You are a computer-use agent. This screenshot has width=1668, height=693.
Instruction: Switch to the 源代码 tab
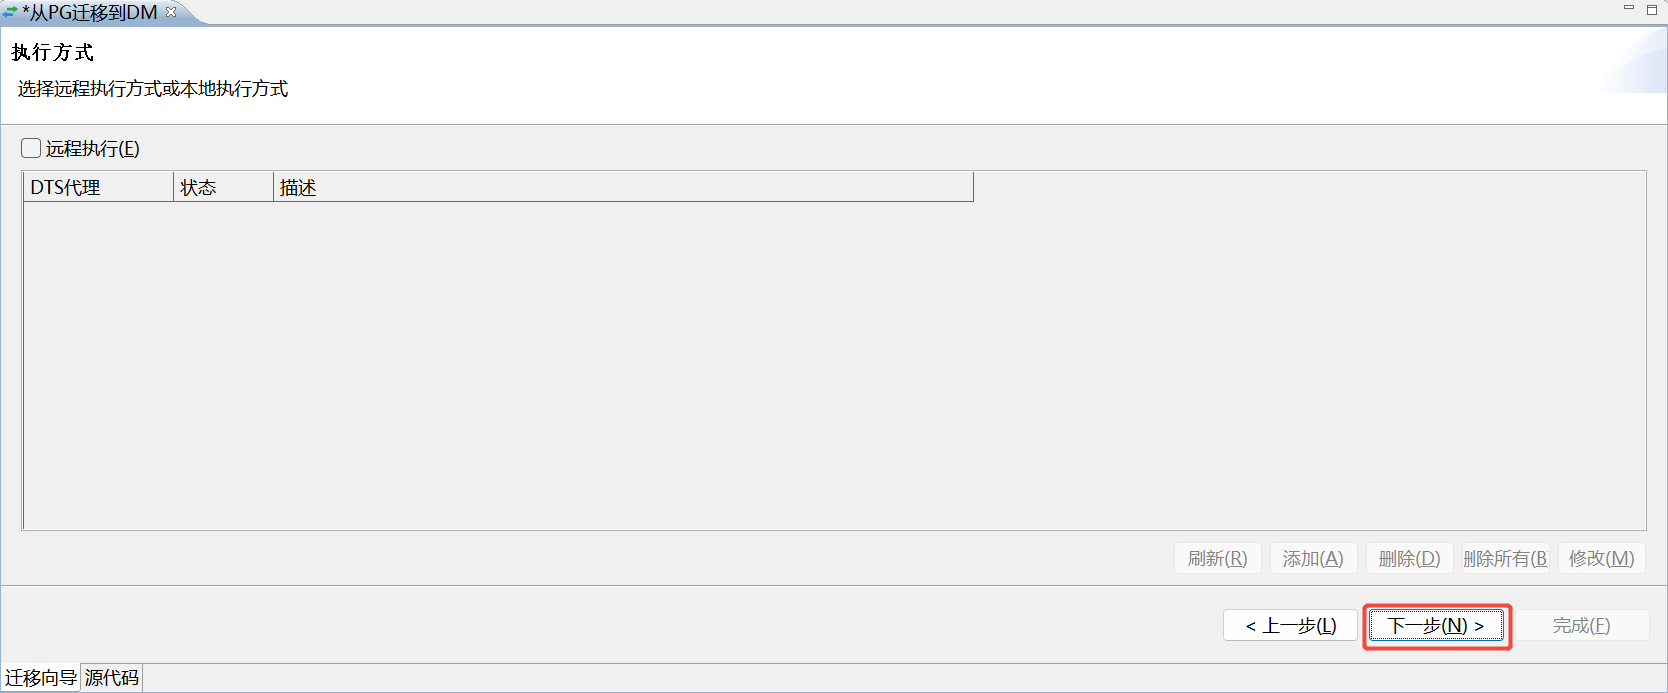click(112, 678)
